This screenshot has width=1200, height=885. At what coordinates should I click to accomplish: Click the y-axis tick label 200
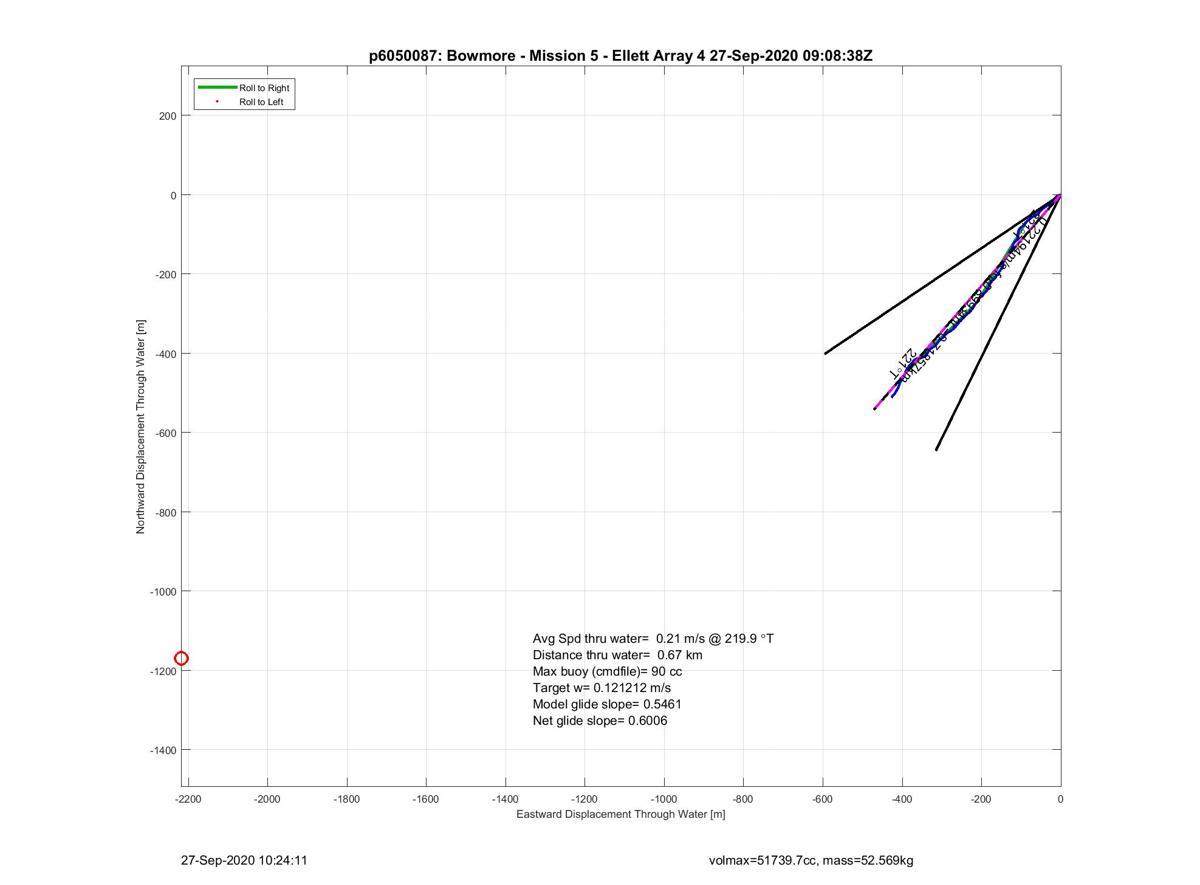tap(167, 116)
